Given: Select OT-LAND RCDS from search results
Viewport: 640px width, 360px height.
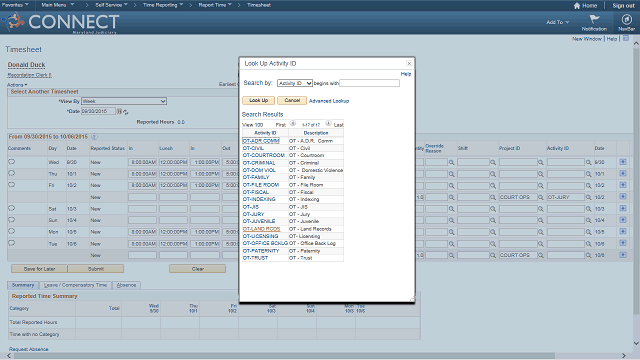Looking at the screenshot, I should [x=261, y=229].
